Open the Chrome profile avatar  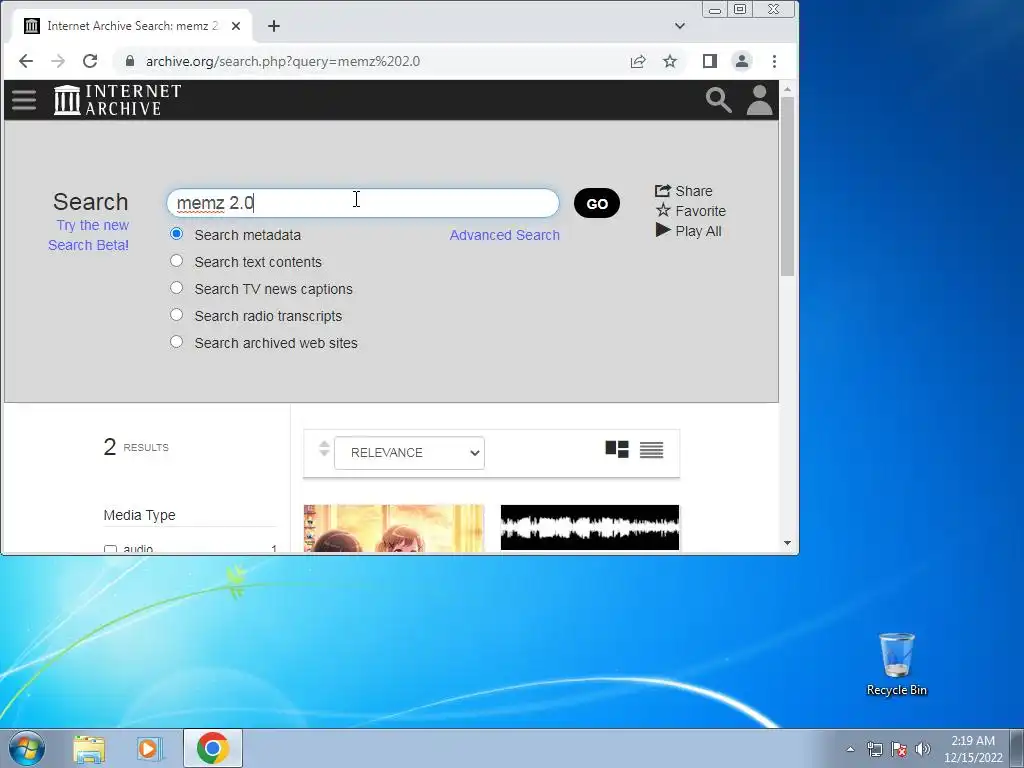coord(742,61)
